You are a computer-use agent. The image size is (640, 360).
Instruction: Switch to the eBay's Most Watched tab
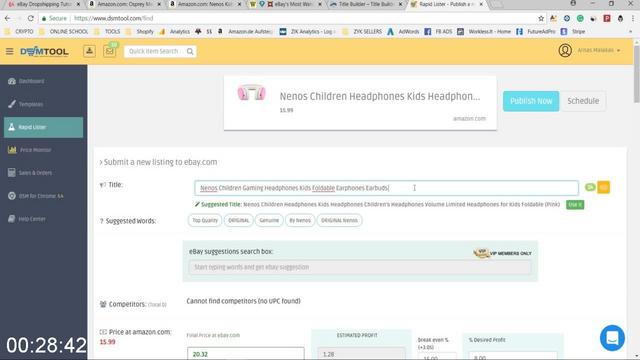pos(286,4)
